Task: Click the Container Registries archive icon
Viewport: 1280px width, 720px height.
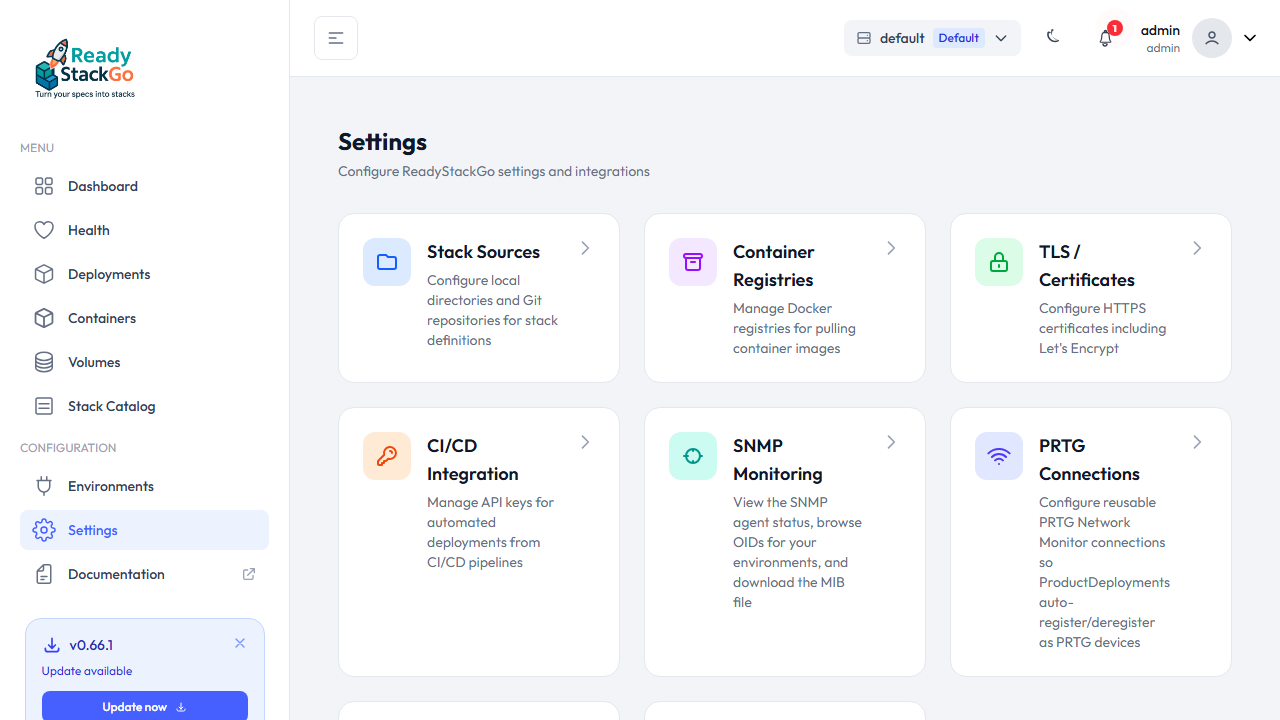Action: (693, 262)
